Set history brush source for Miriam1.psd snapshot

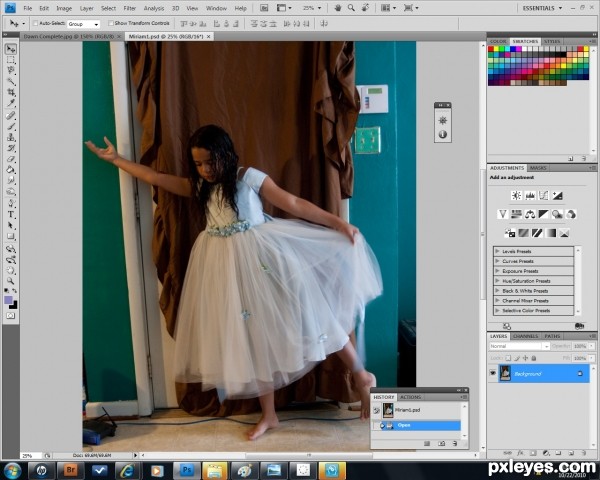click(377, 410)
